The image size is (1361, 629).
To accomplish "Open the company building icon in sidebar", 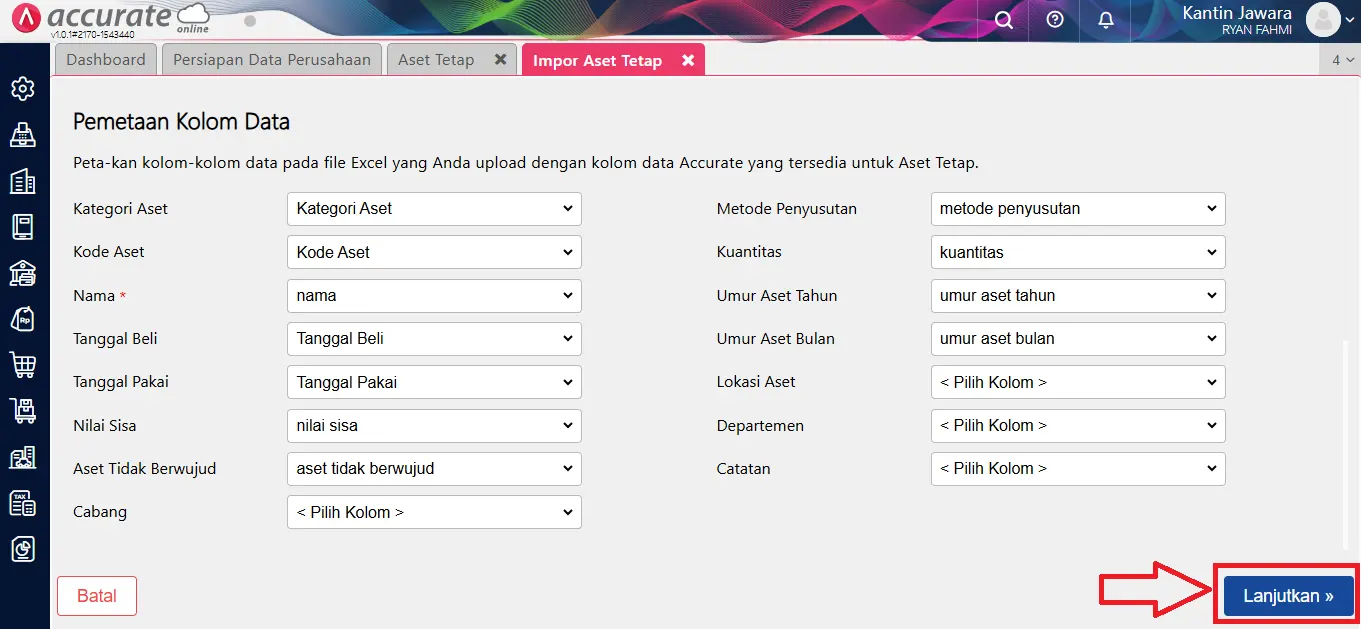I will 23,181.
